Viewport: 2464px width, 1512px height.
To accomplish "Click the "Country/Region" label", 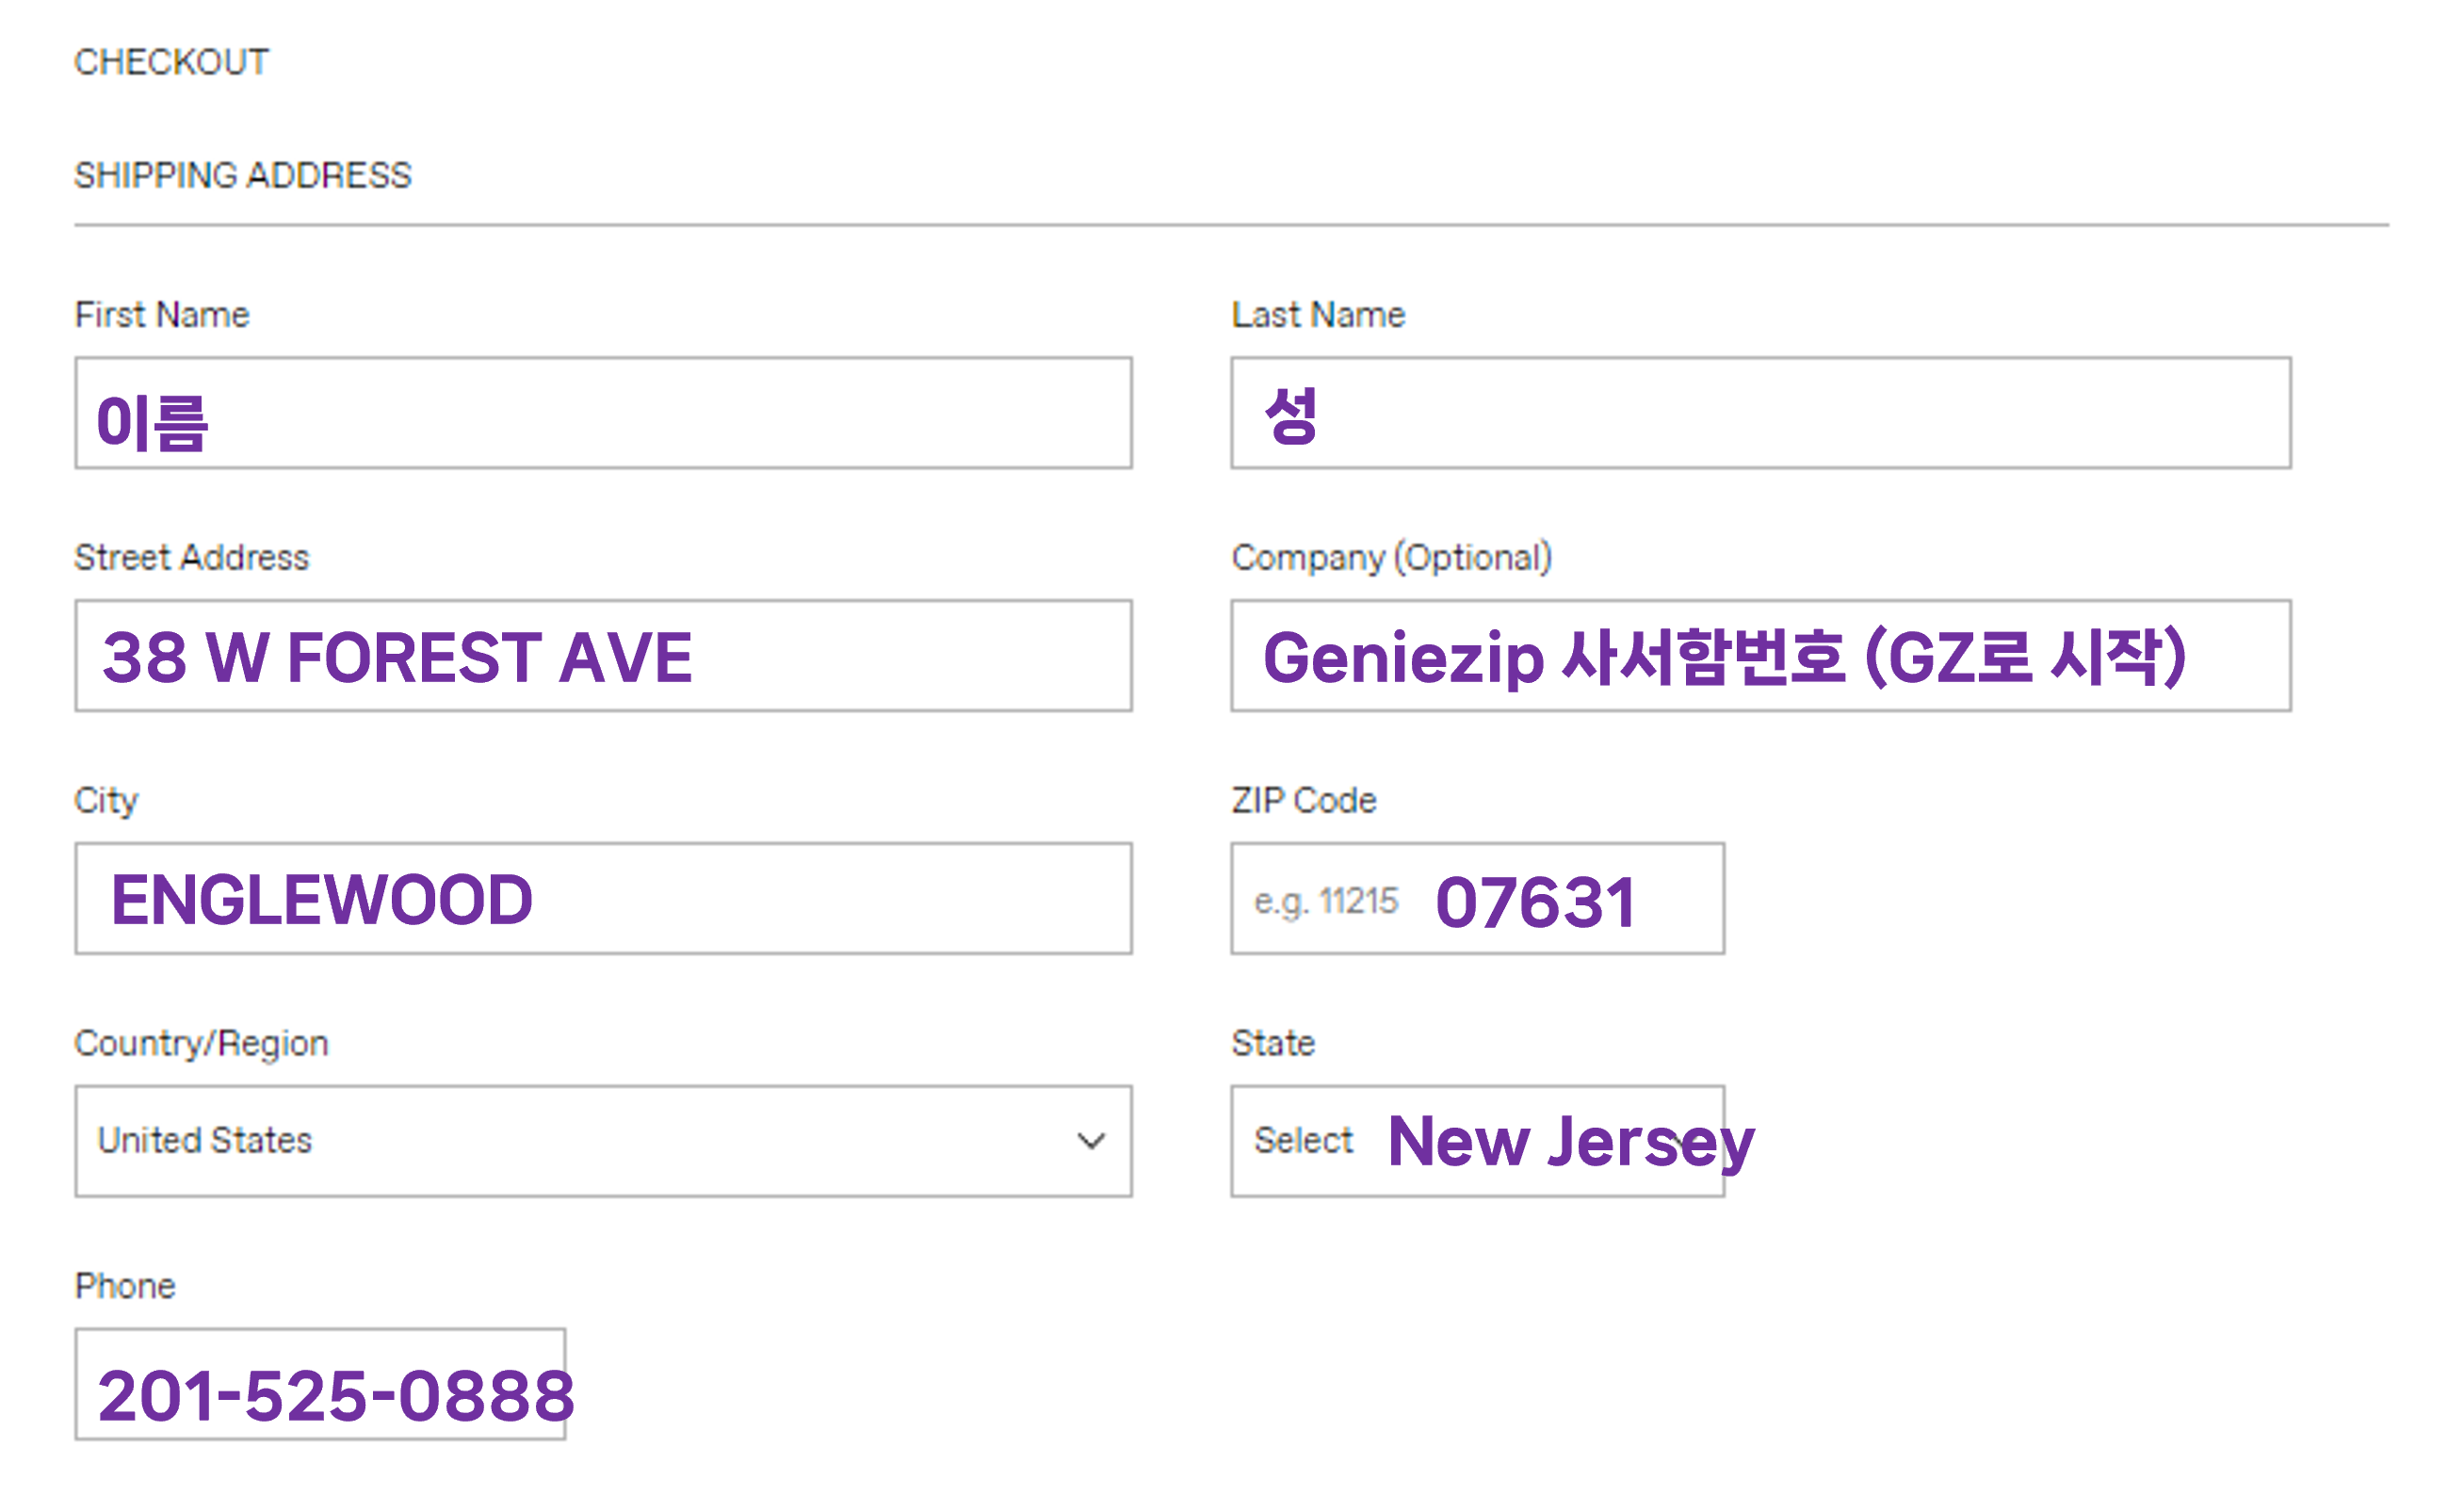I will pyautogui.click(x=201, y=1044).
